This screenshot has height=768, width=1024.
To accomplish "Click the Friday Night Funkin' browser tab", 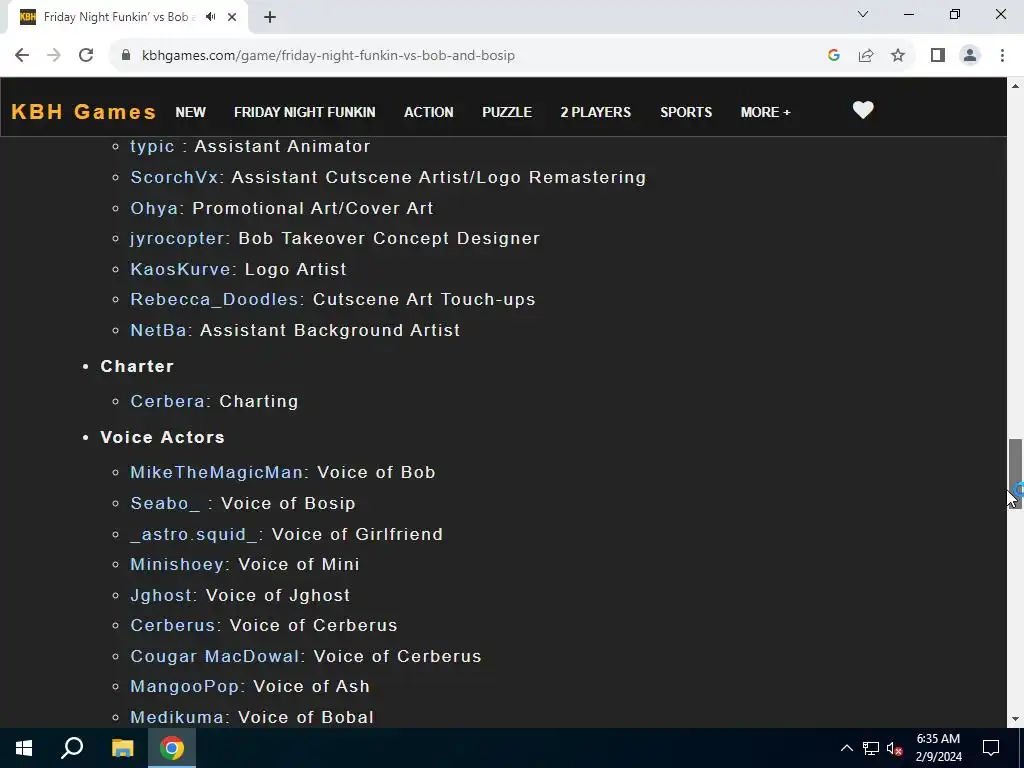I will (120, 17).
